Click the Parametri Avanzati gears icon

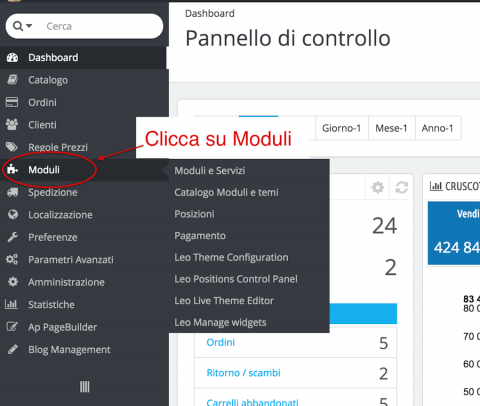12,259
